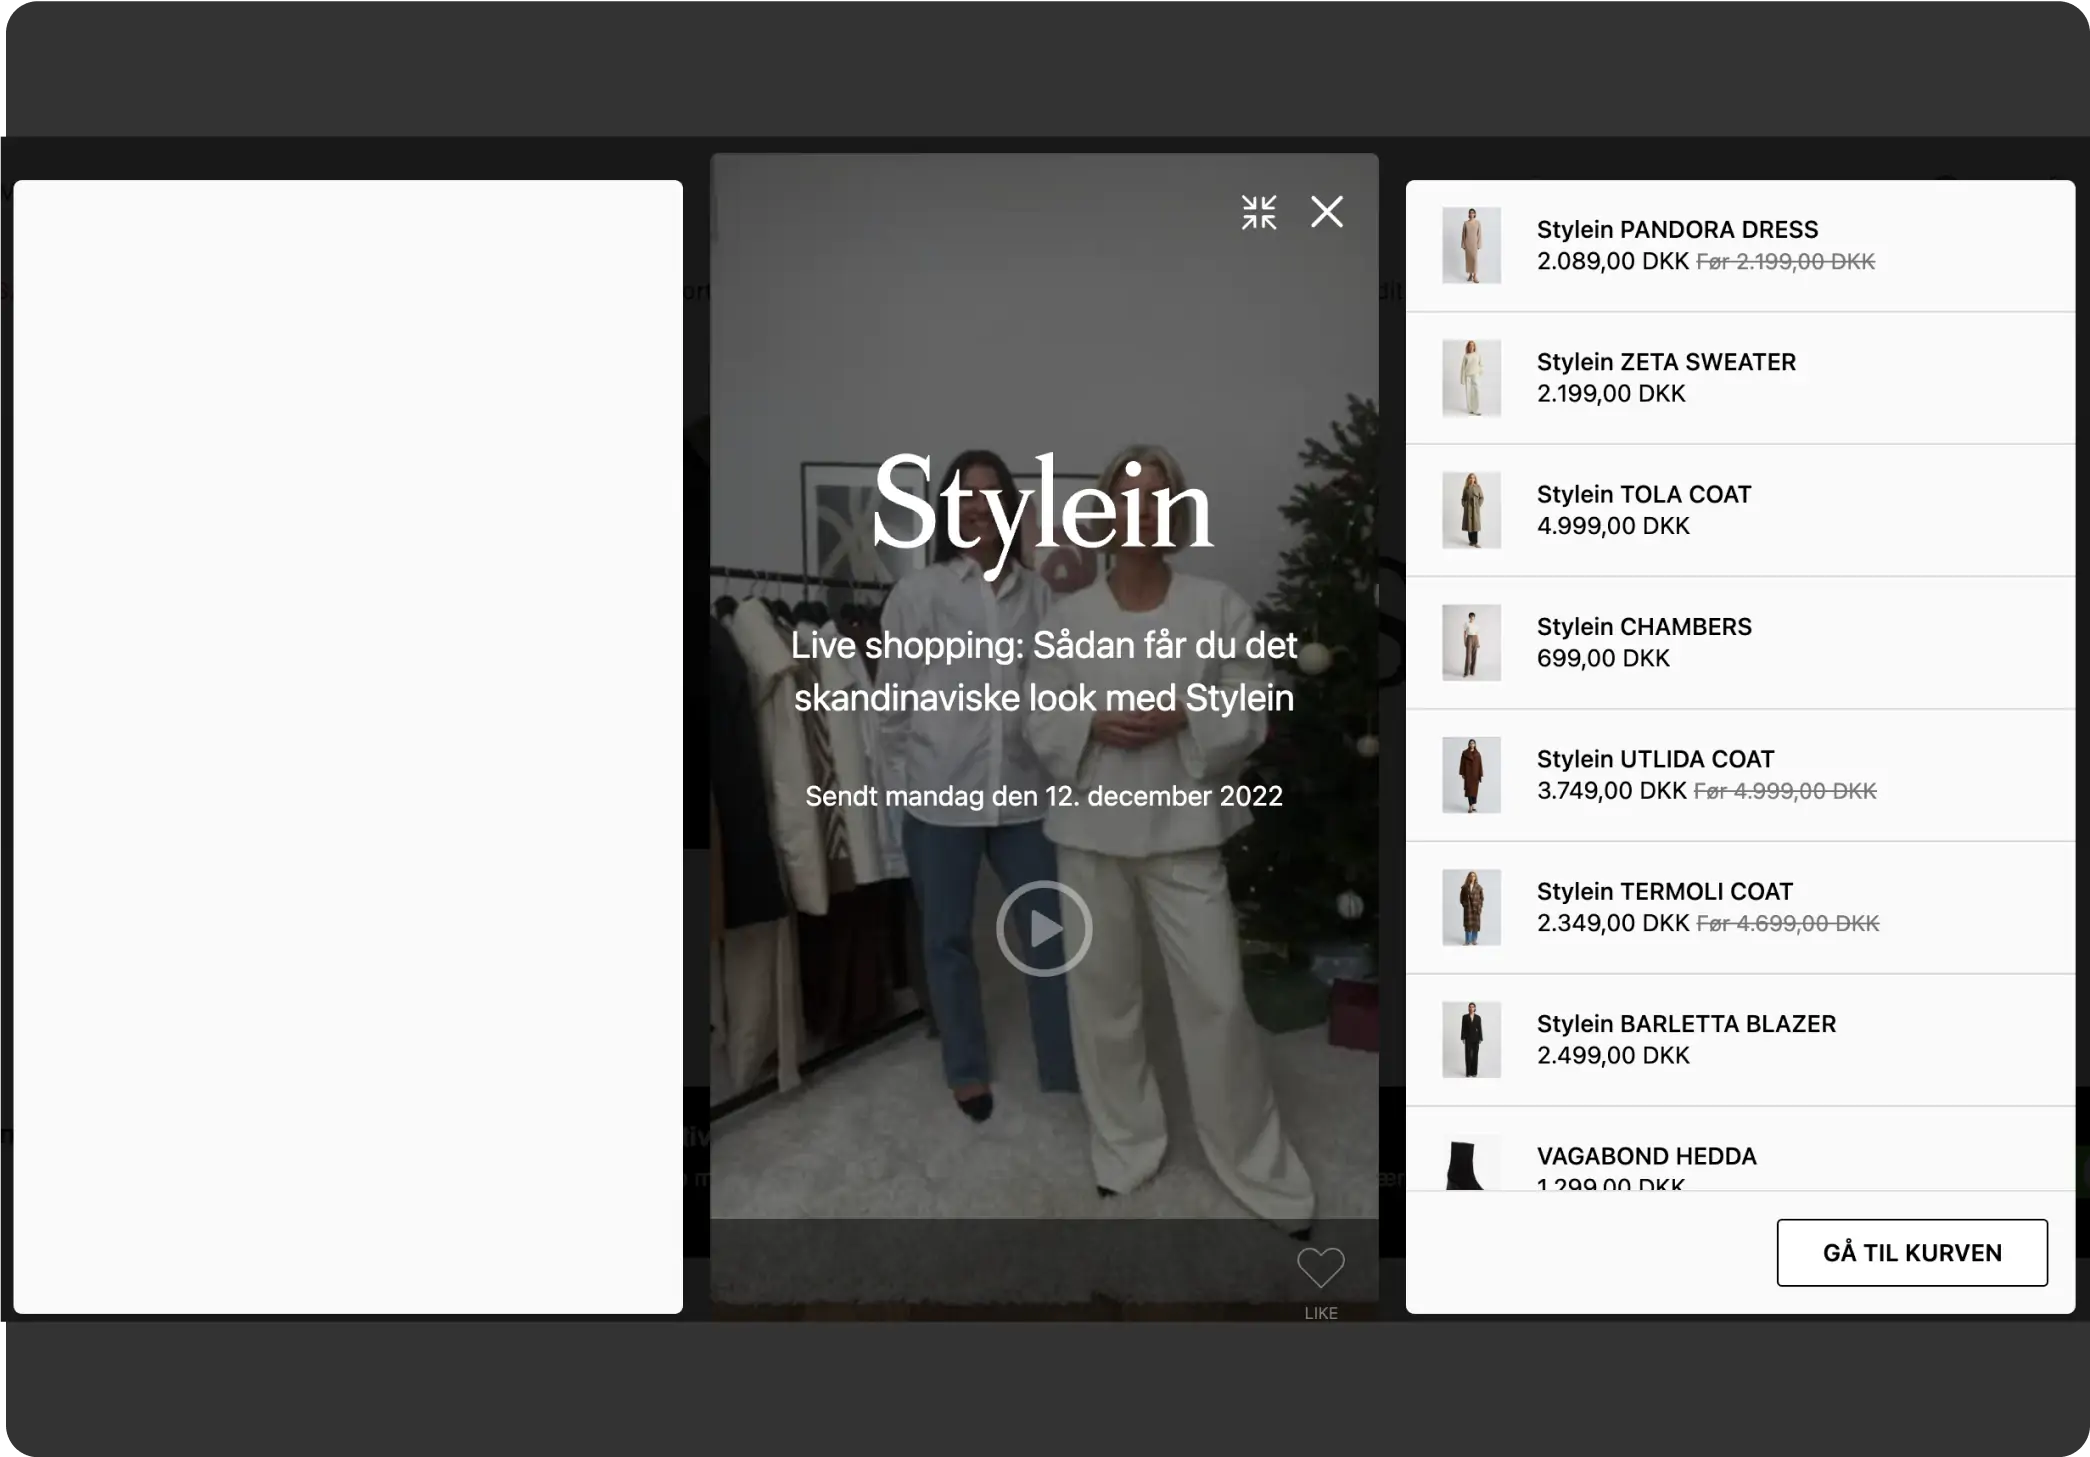The image size is (2090, 1457).
Task: Click the 'LIKE' label under the heart
Action: [x=1320, y=1313]
